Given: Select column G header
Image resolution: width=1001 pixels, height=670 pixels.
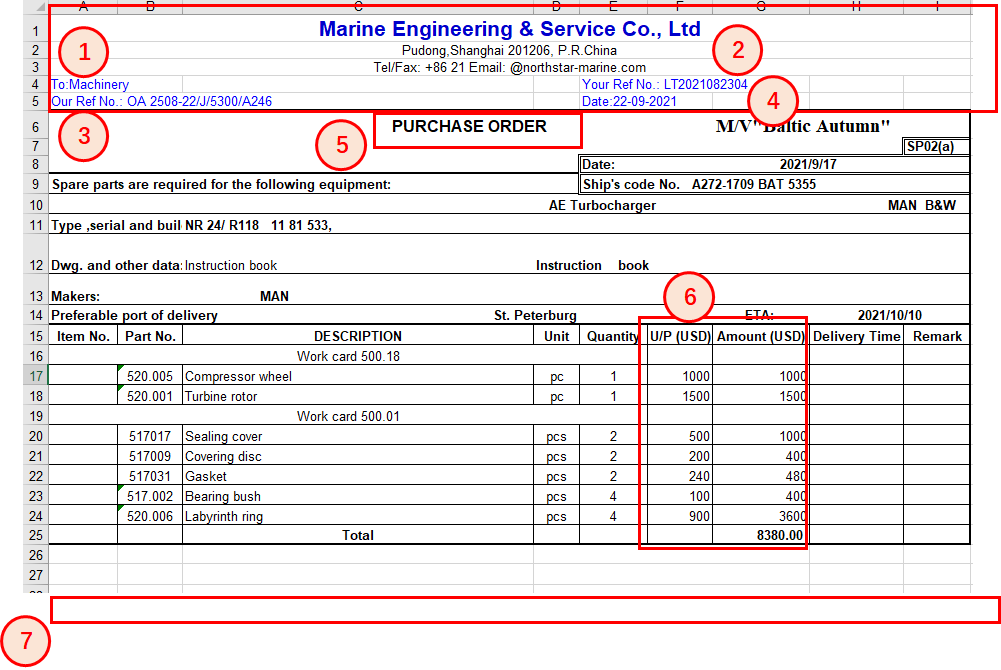Looking at the screenshot, I should 759,7.
